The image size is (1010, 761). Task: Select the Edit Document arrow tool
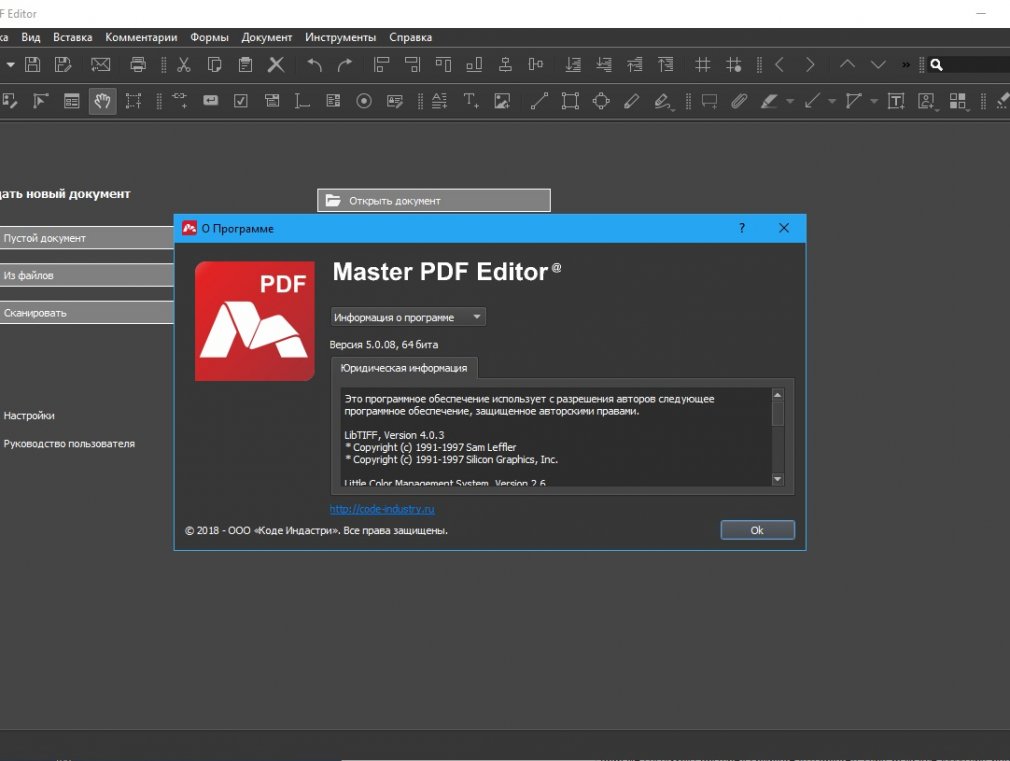tap(41, 101)
